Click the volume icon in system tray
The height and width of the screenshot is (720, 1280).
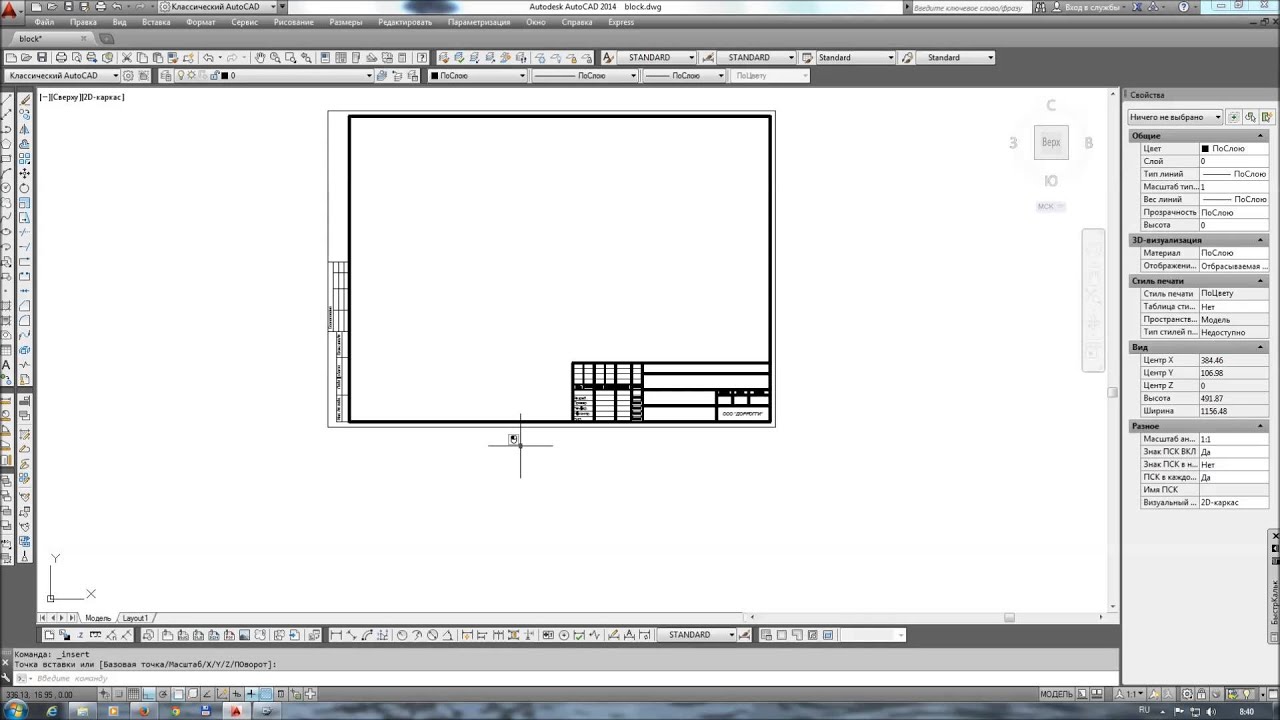click(x=1211, y=711)
